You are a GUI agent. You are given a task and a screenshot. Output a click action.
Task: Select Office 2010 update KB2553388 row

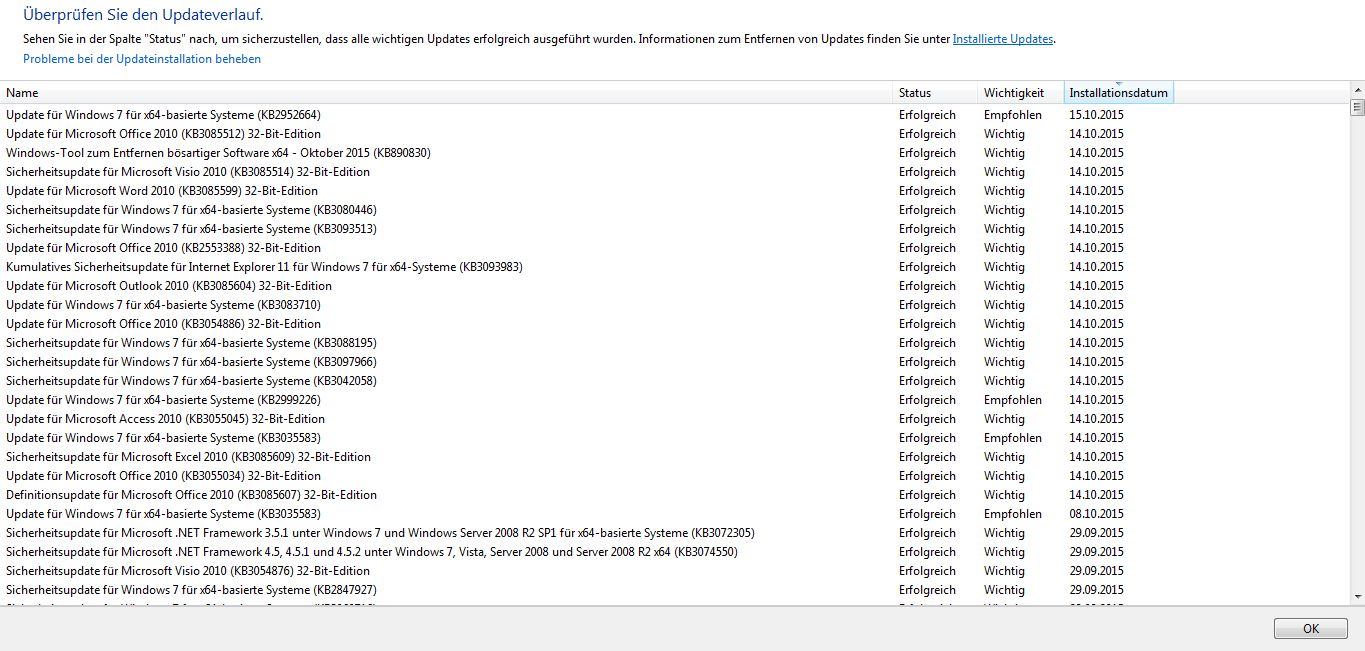(x=675, y=248)
